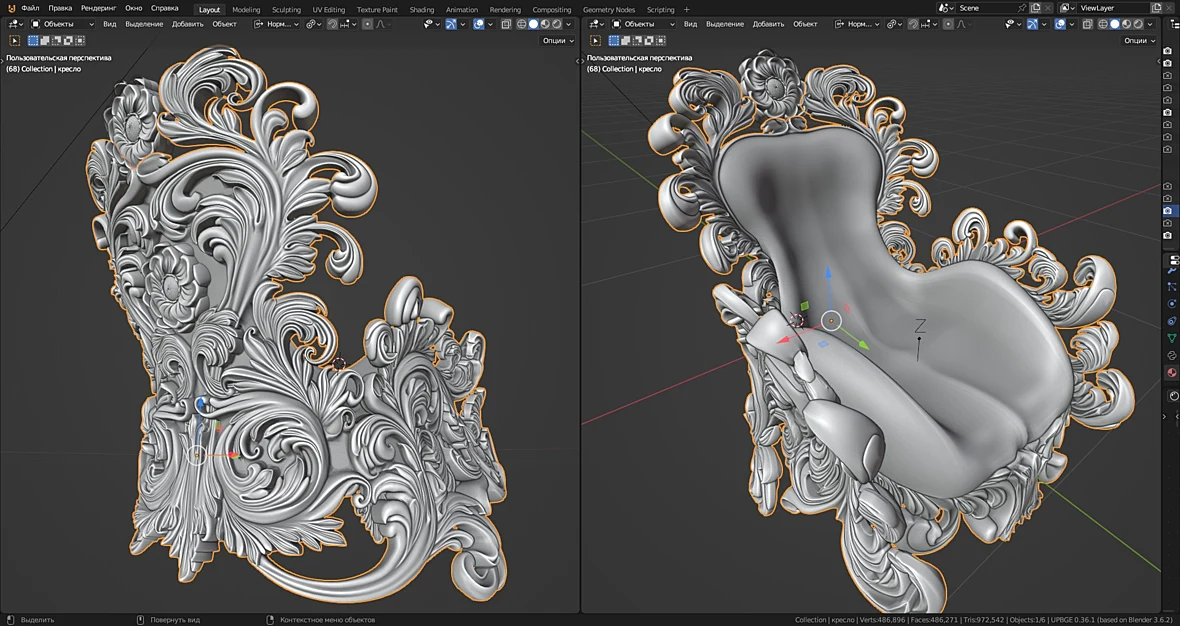Click Выделение menu in right viewport

[725, 24]
